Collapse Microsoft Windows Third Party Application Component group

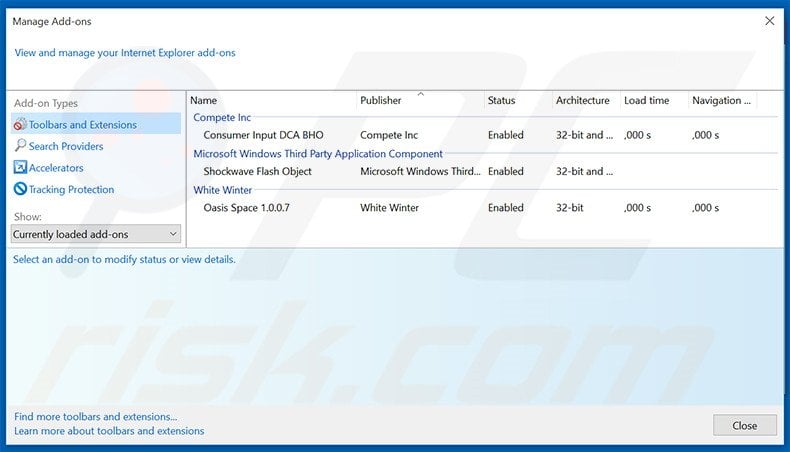click(x=317, y=154)
